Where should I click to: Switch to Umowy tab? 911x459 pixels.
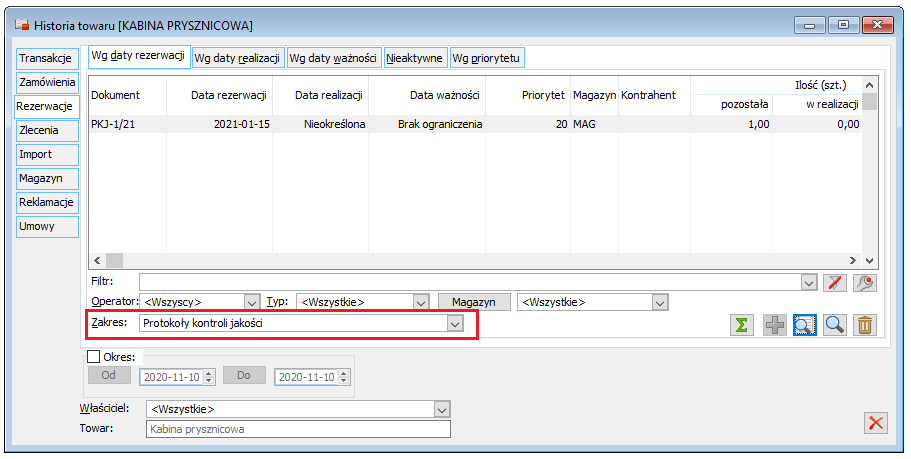(46, 227)
